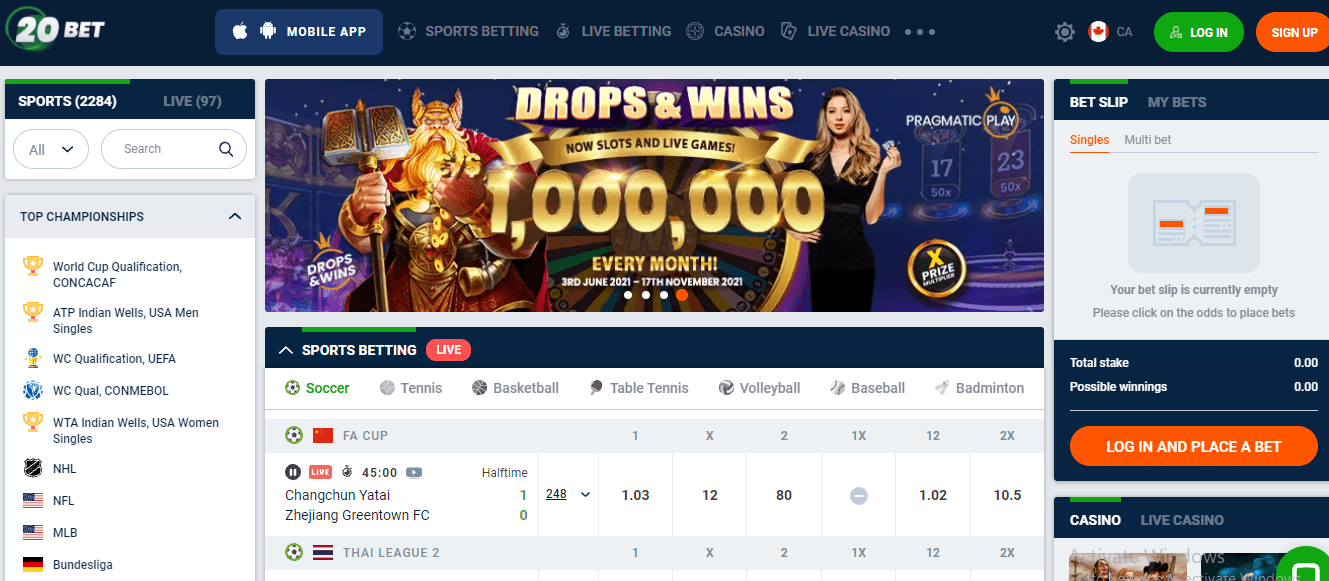Expand the 248 more markets dropdown

568,494
